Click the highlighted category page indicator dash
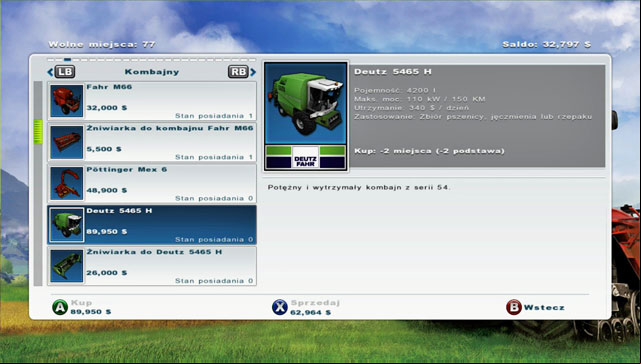Screen dimensions: 641x364 pos(67,60)
